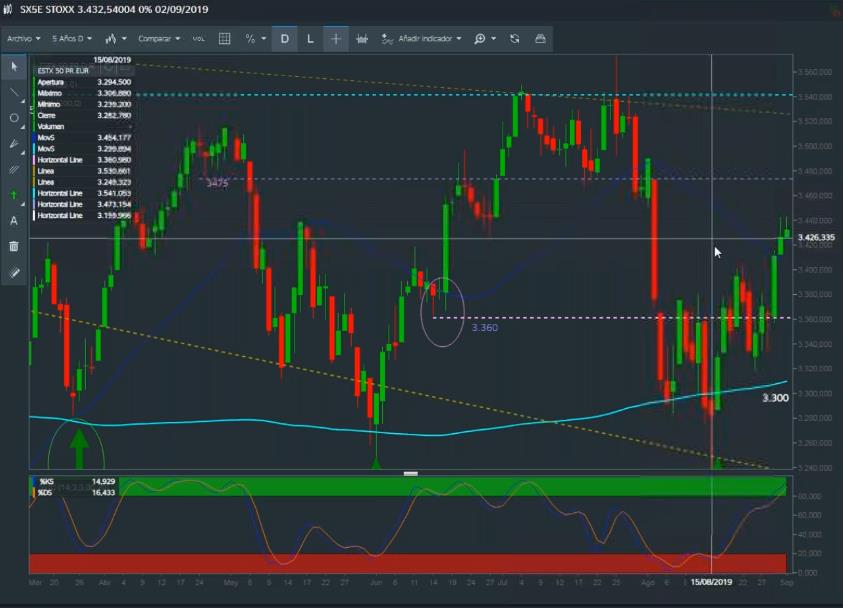Click the 3475 annotation label on chart
Image resolution: width=843 pixels, height=608 pixels.
click(x=217, y=183)
